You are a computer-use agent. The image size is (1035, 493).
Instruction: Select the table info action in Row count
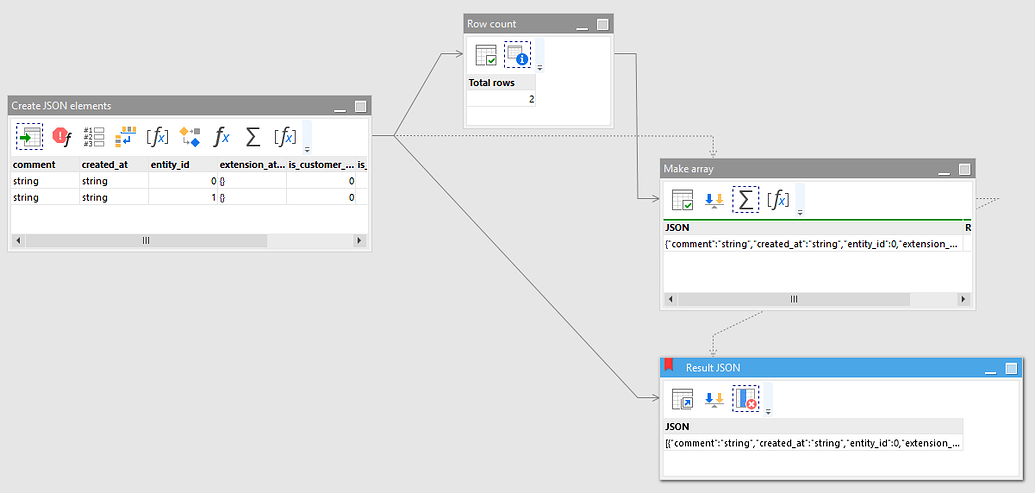pyautogui.click(x=518, y=54)
